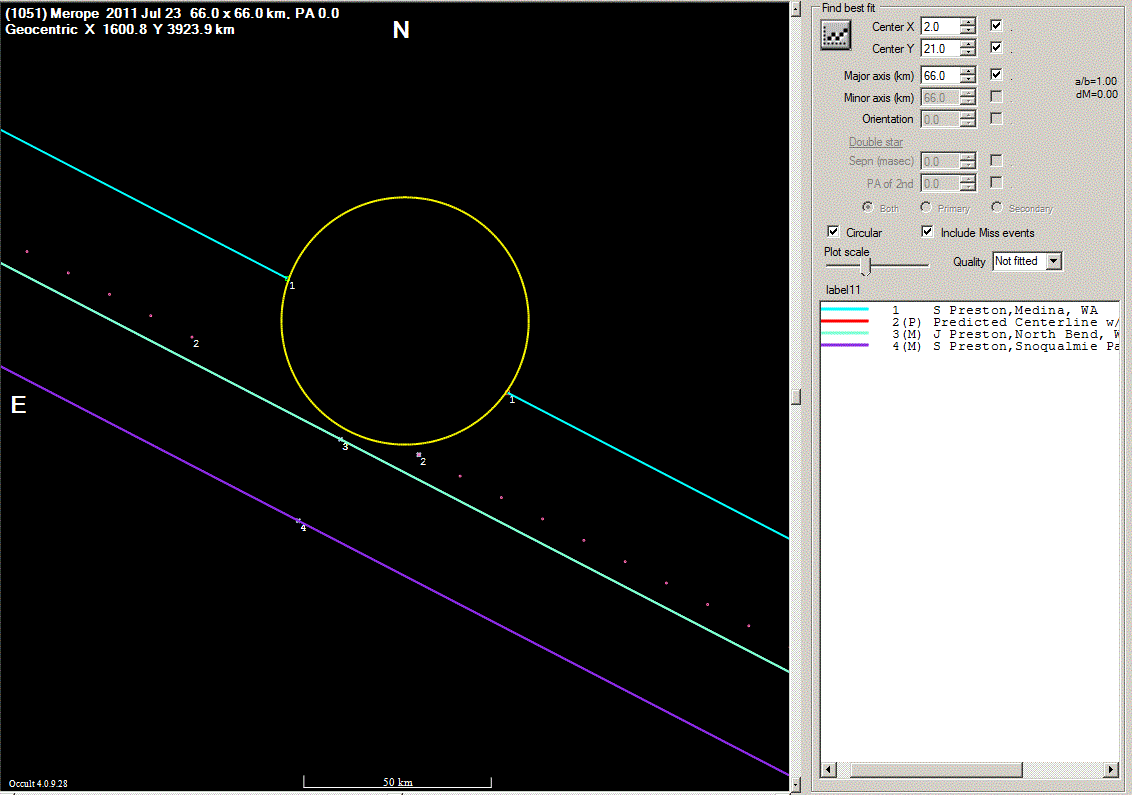Screen dimensions: 1132x795
Task: Toggle the Minor axis fit checkbox
Action: coord(996,96)
